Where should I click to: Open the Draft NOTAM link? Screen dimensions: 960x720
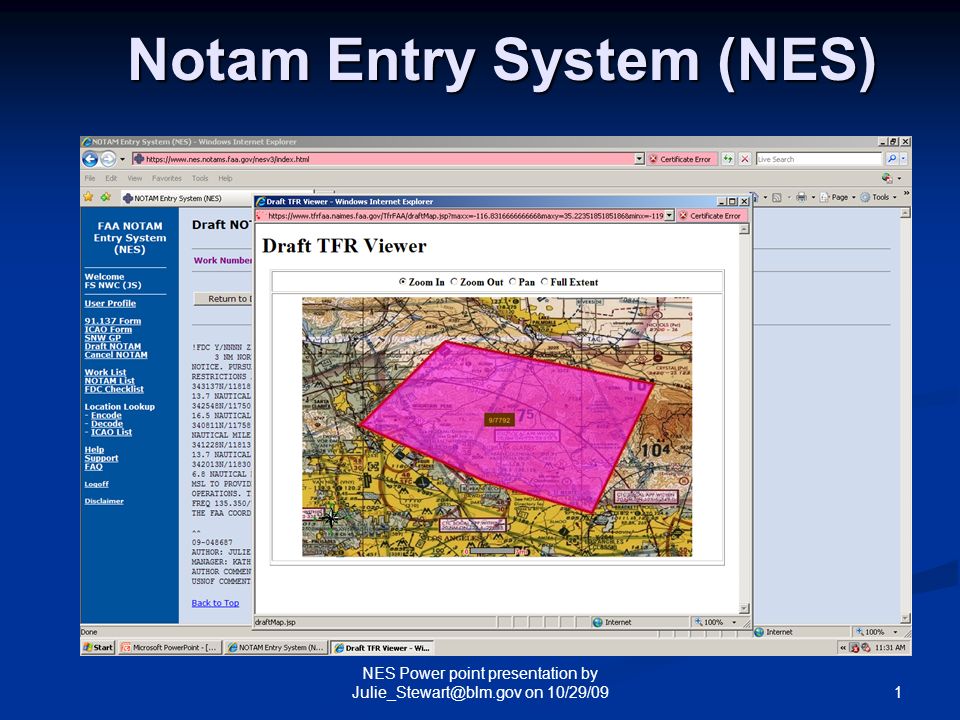(x=113, y=346)
